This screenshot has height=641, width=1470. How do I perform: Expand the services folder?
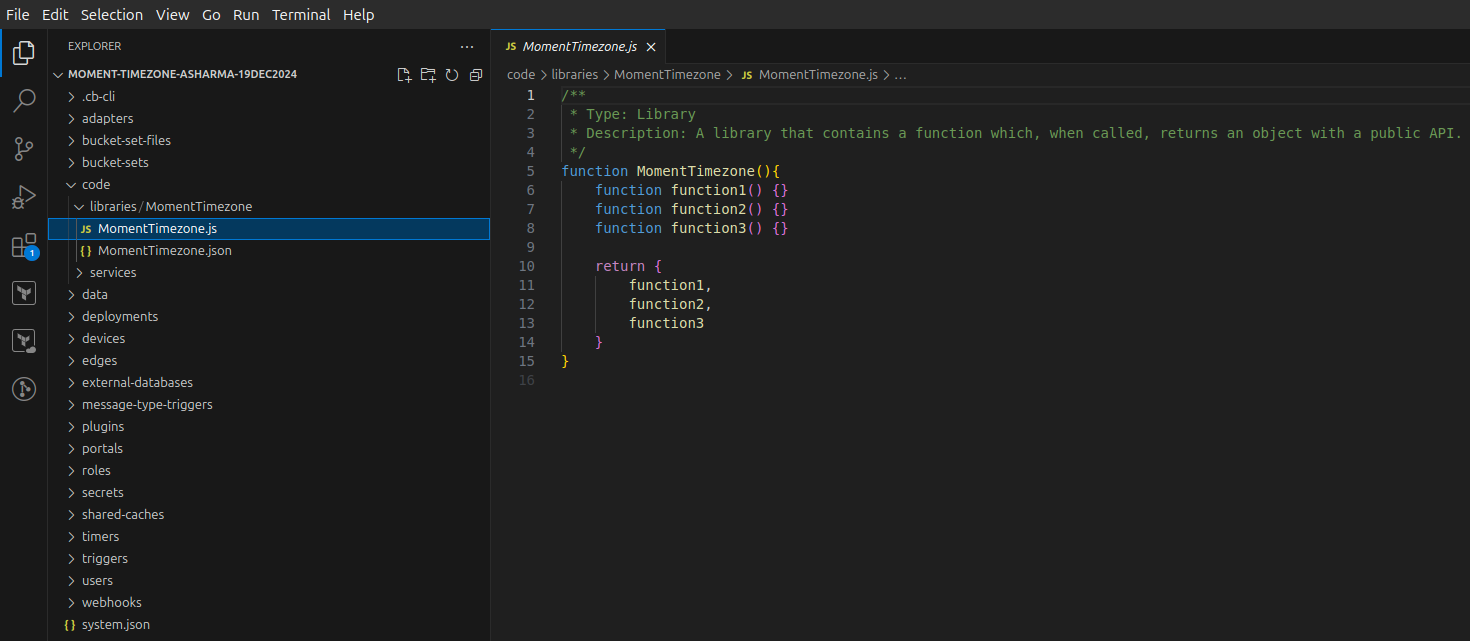pyautogui.click(x=112, y=273)
